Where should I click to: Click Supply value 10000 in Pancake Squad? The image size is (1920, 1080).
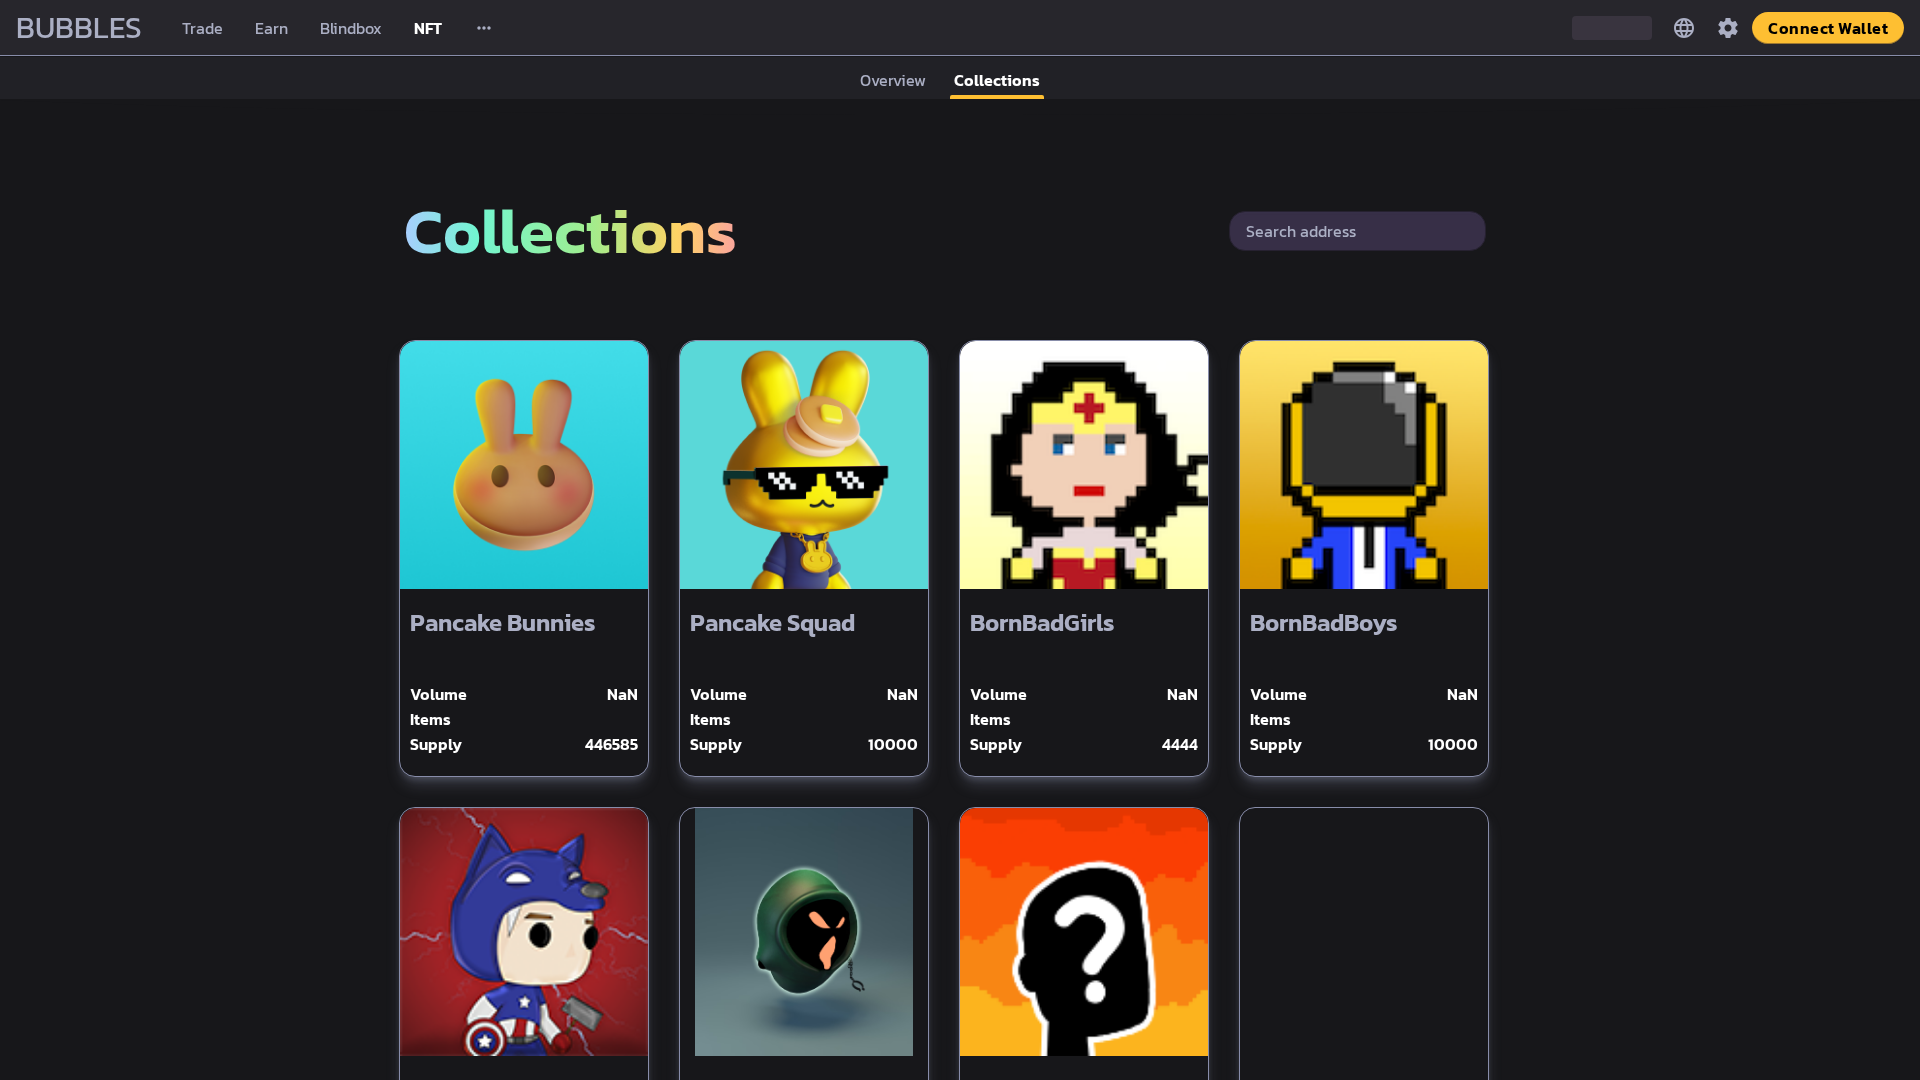pyautogui.click(x=892, y=744)
